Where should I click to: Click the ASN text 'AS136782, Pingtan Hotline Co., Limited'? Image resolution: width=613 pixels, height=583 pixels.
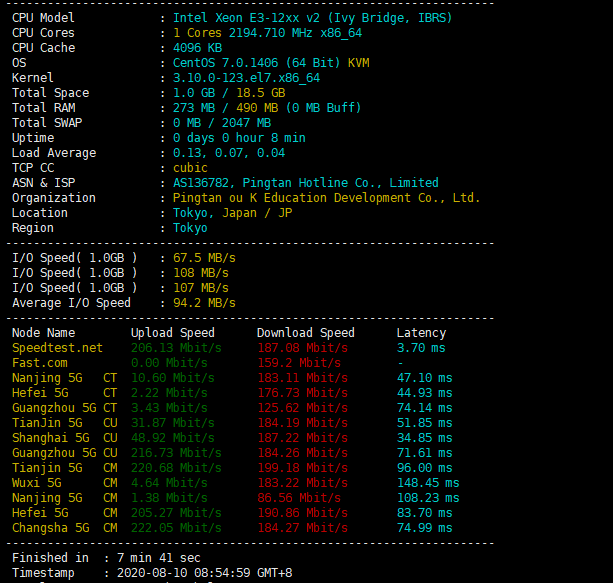(x=306, y=183)
